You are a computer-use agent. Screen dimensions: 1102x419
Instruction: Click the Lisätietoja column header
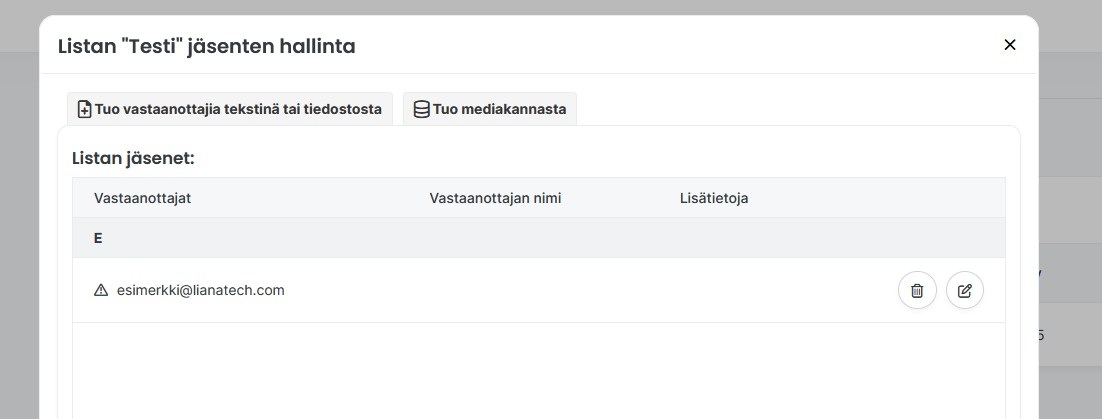click(714, 198)
